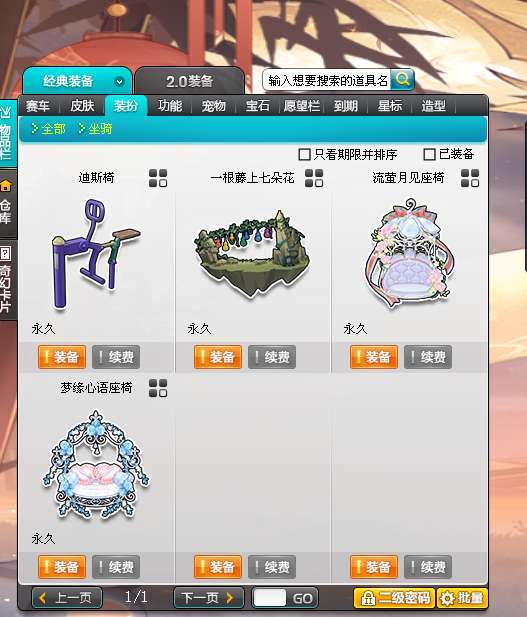The width and height of the screenshot is (527, 617).
Task: Expand the 经典装备 dropdown arrow
Action: coord(119,82)
